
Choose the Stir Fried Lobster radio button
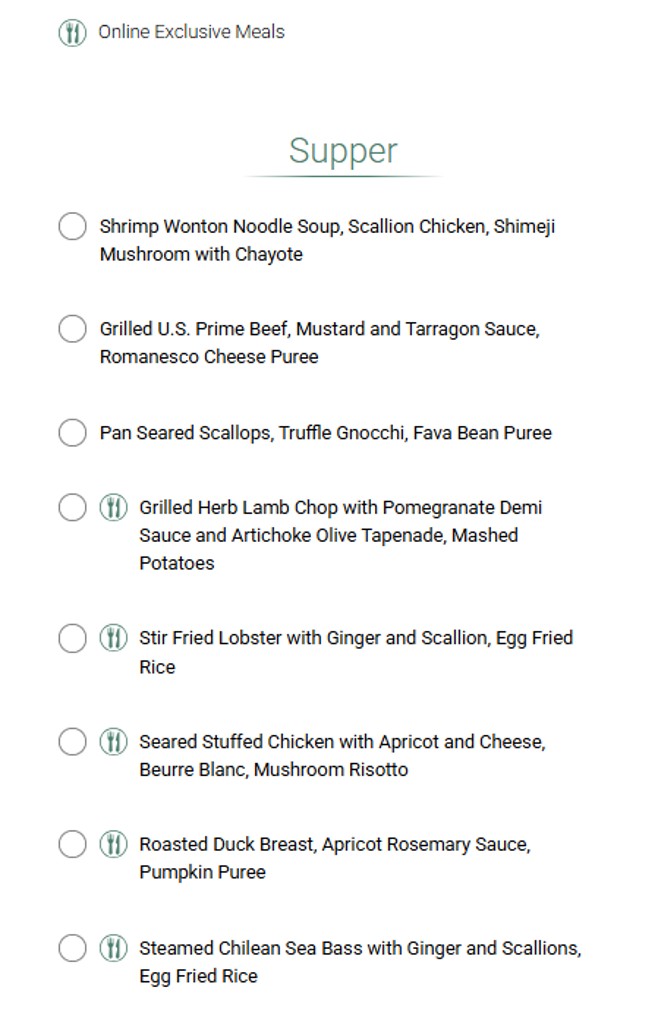click(x=72, y=638)
